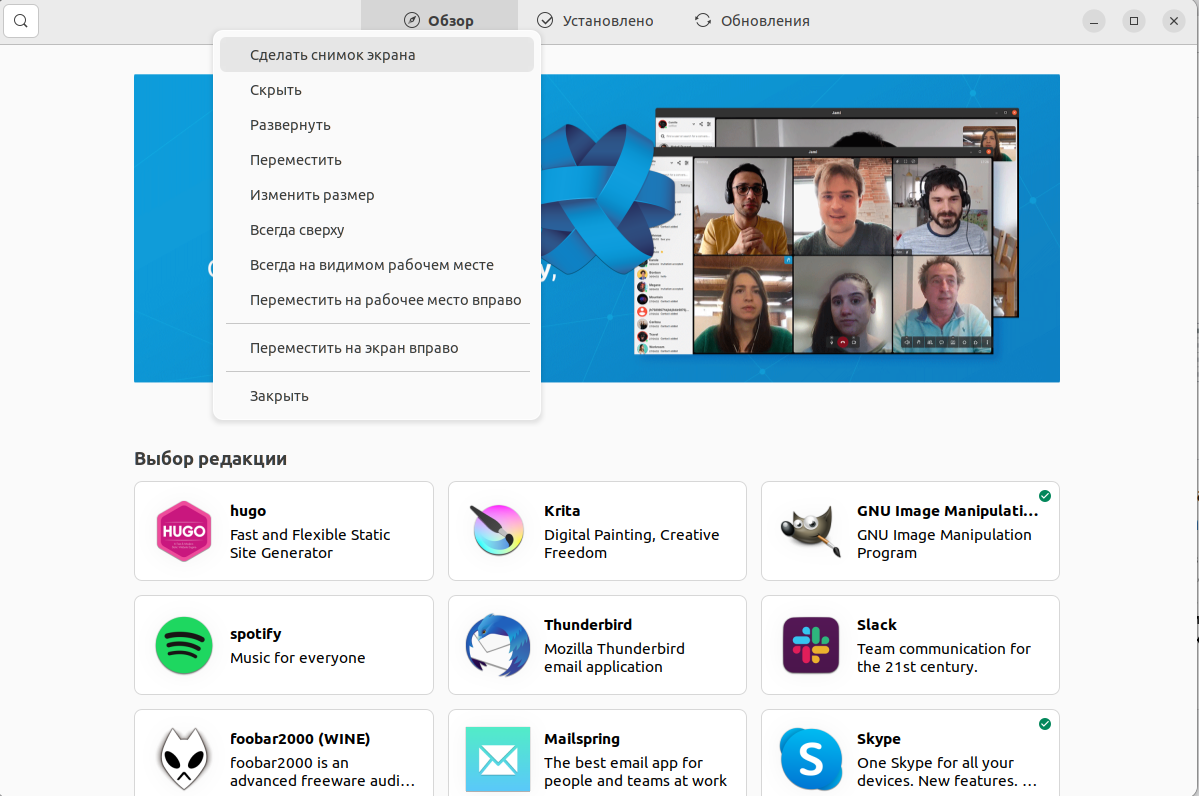The height and width of the screenshot is (796, 1199).
Task: Select Развернуть in the window menu
Action: [377, 125]
